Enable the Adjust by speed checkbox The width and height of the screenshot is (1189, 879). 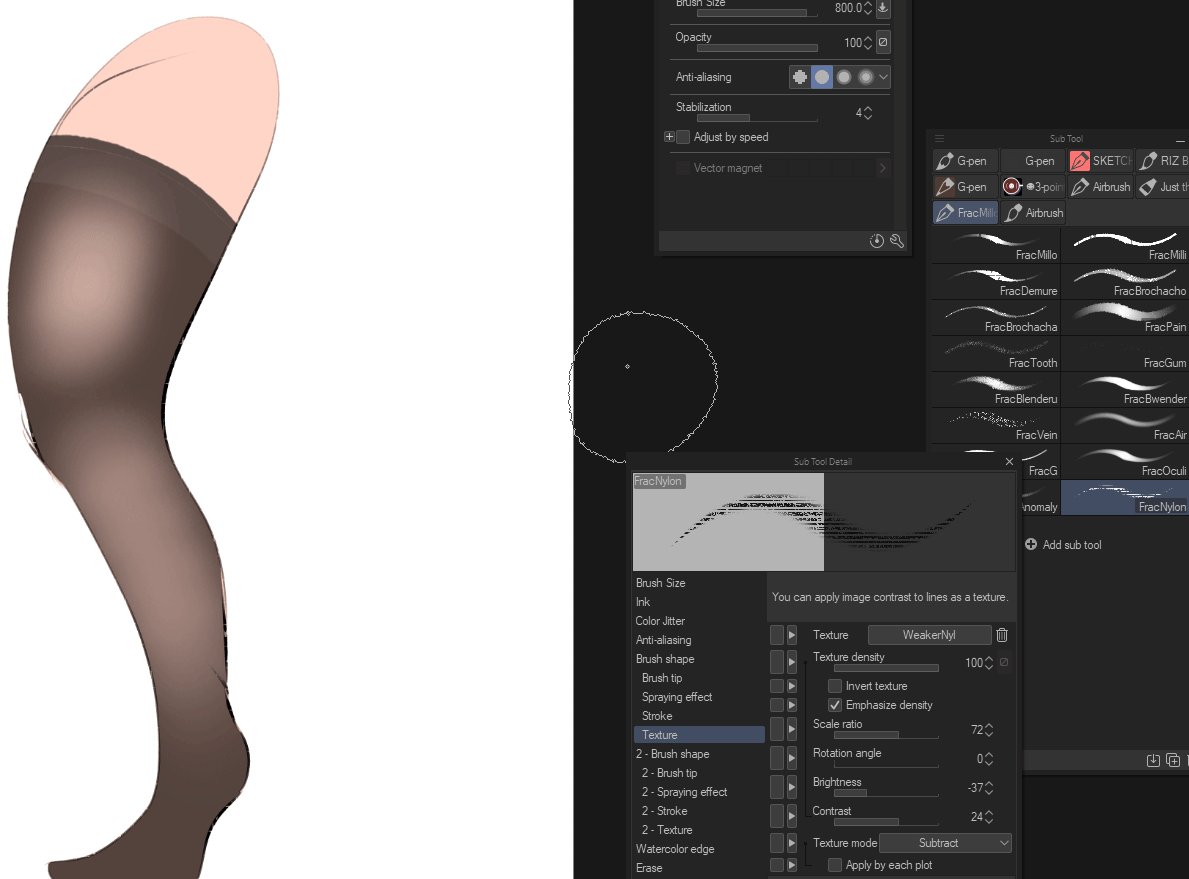(x=683, y=137)
